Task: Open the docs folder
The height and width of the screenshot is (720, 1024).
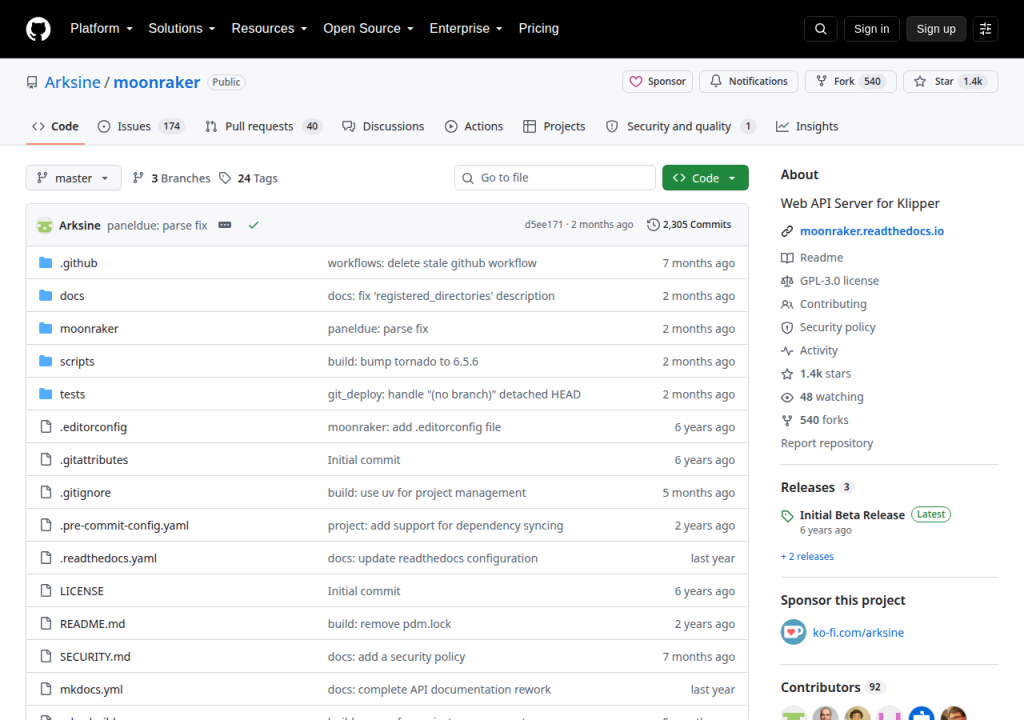Action: [72, 295]
